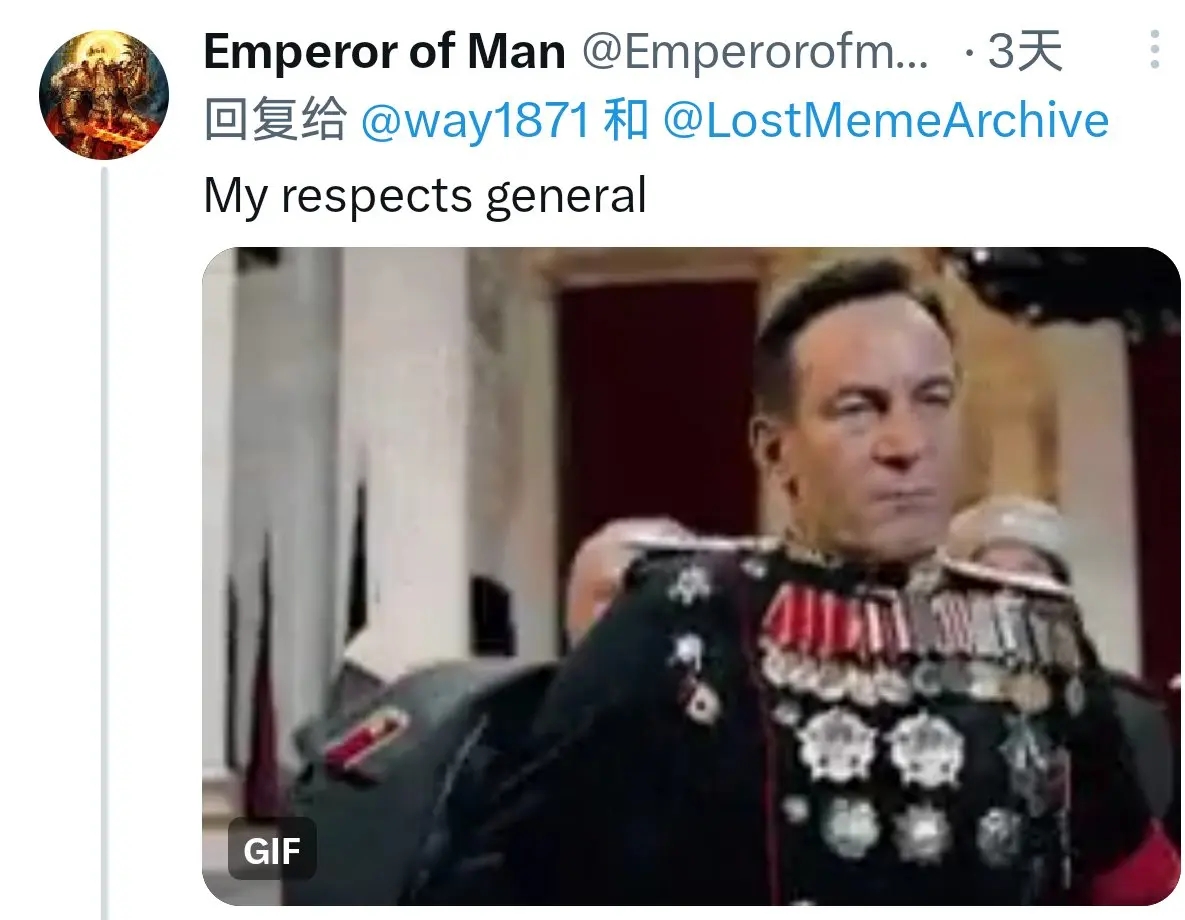Open the @Emperorofm... handle link
Image resolution: width=1185 pixels, height=920 pixels.
(x=756, y=51)
